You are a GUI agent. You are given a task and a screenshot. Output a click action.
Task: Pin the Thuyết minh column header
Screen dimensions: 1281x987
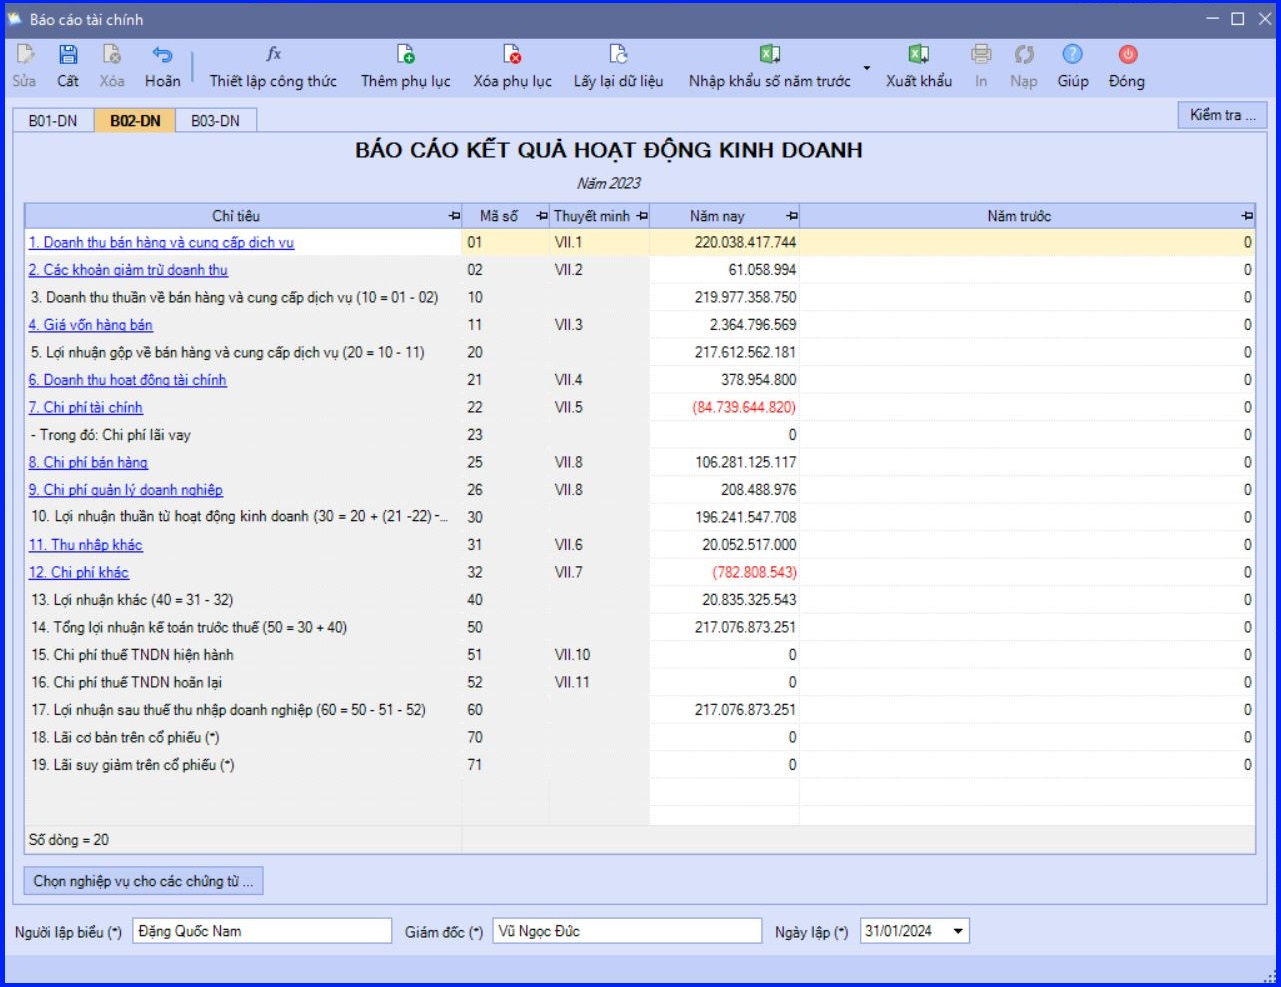tap(642, 216)
